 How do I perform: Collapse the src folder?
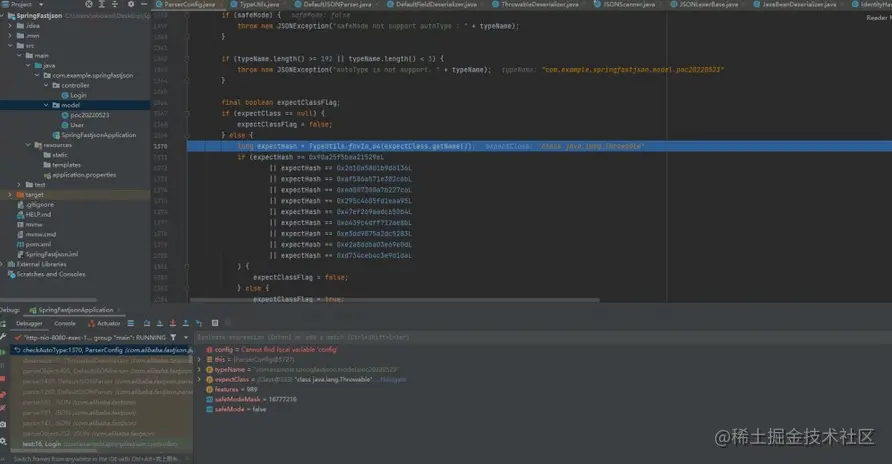[10, 45]
